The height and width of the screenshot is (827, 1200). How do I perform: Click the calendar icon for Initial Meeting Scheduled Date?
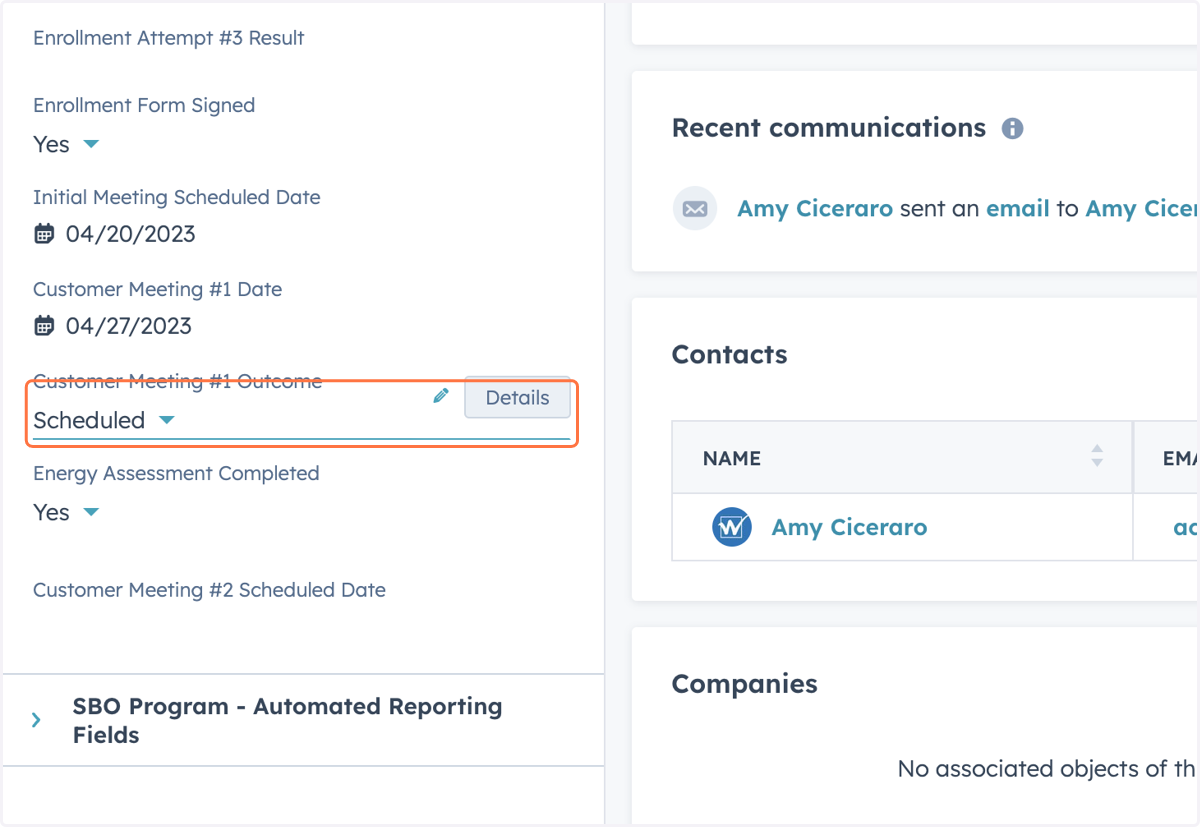(x=44, y=234)
